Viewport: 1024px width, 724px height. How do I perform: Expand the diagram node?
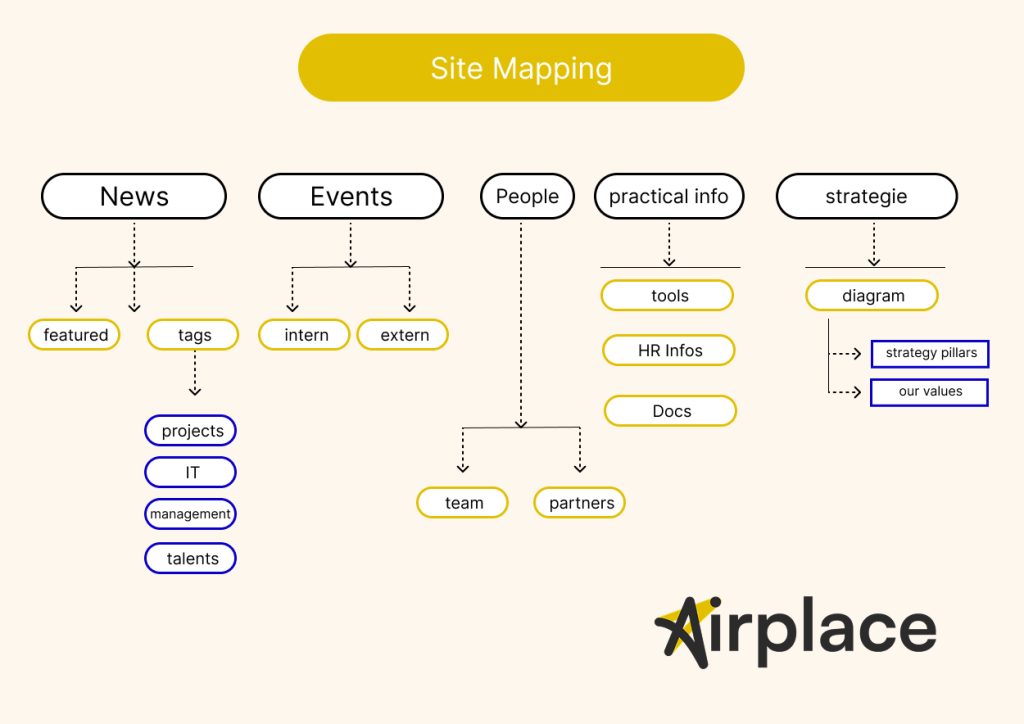pos(872,296)
